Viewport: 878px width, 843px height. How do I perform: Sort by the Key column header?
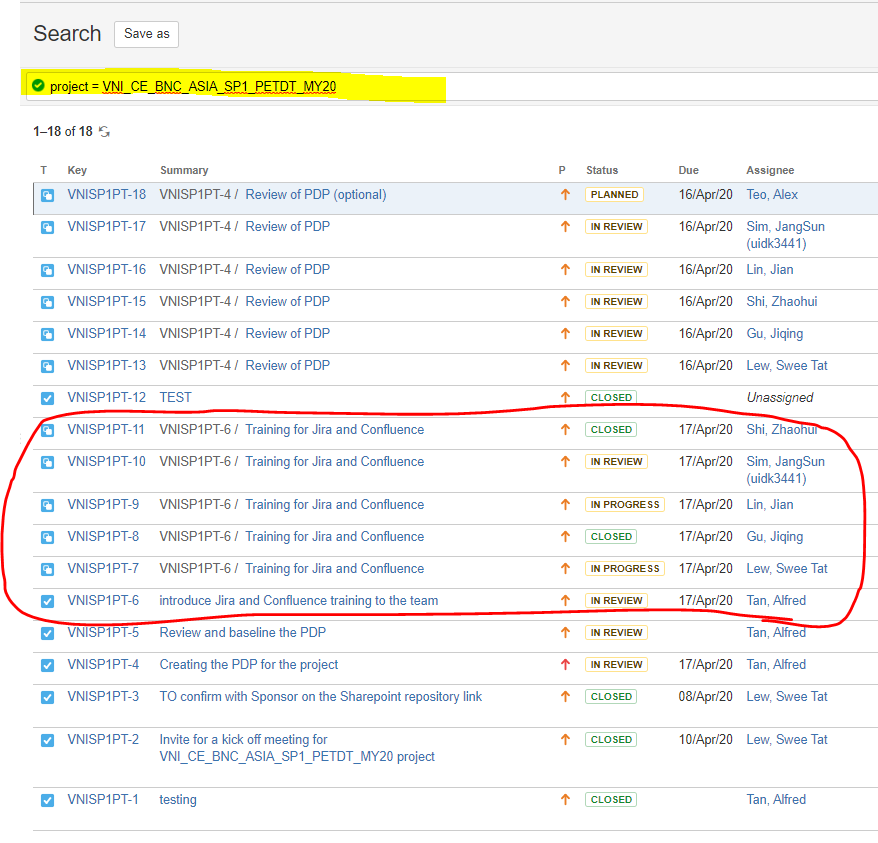coord(77,170)
